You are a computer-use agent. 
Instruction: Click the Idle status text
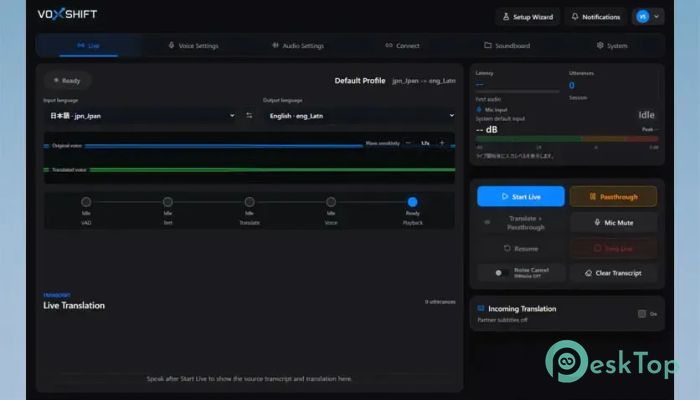click(646, 115)
